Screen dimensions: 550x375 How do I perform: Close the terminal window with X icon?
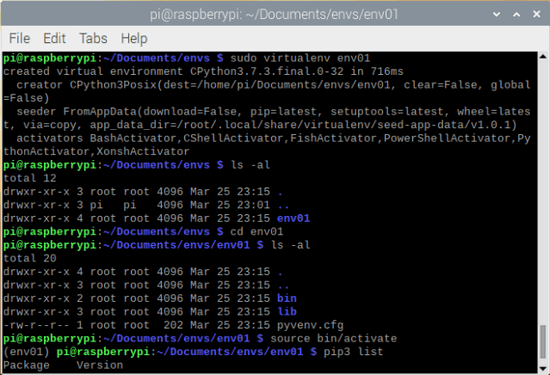tap(536, 14)
